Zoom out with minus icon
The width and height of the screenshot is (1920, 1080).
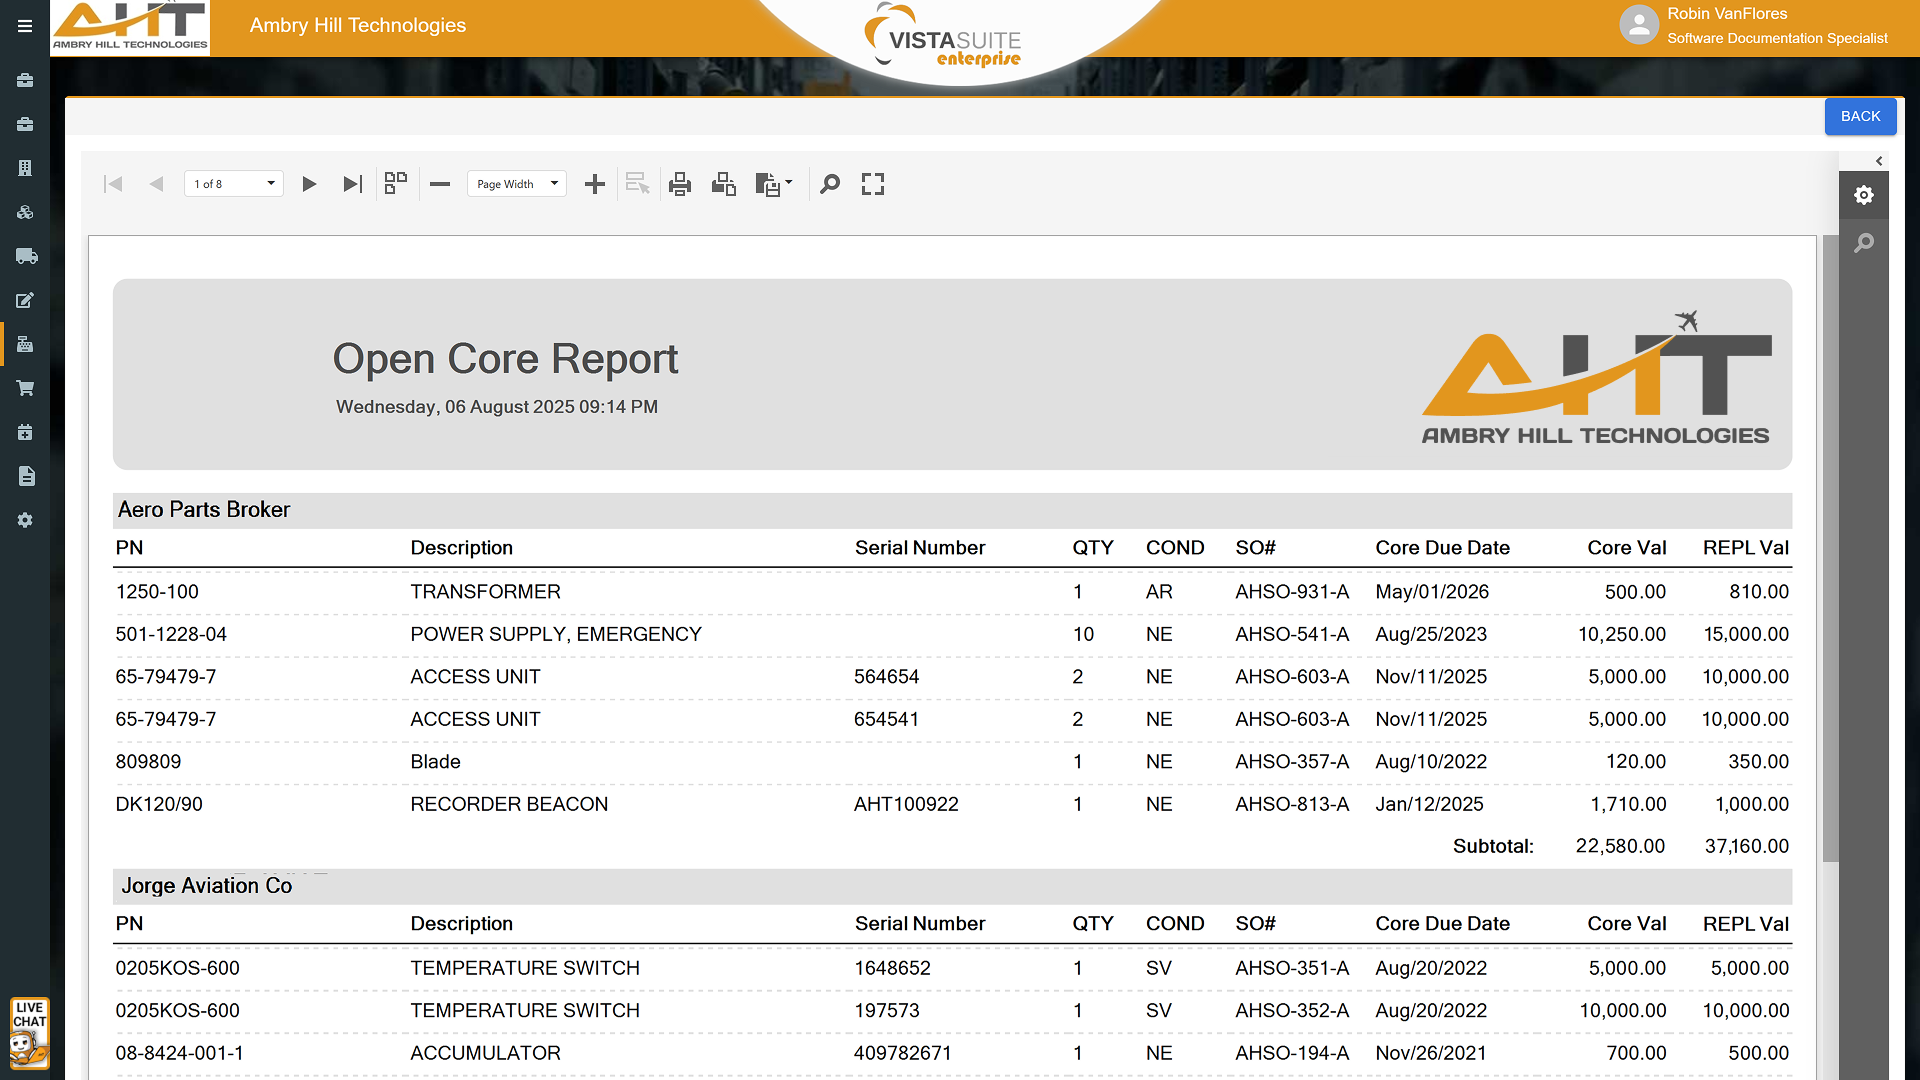coord(440,184)
